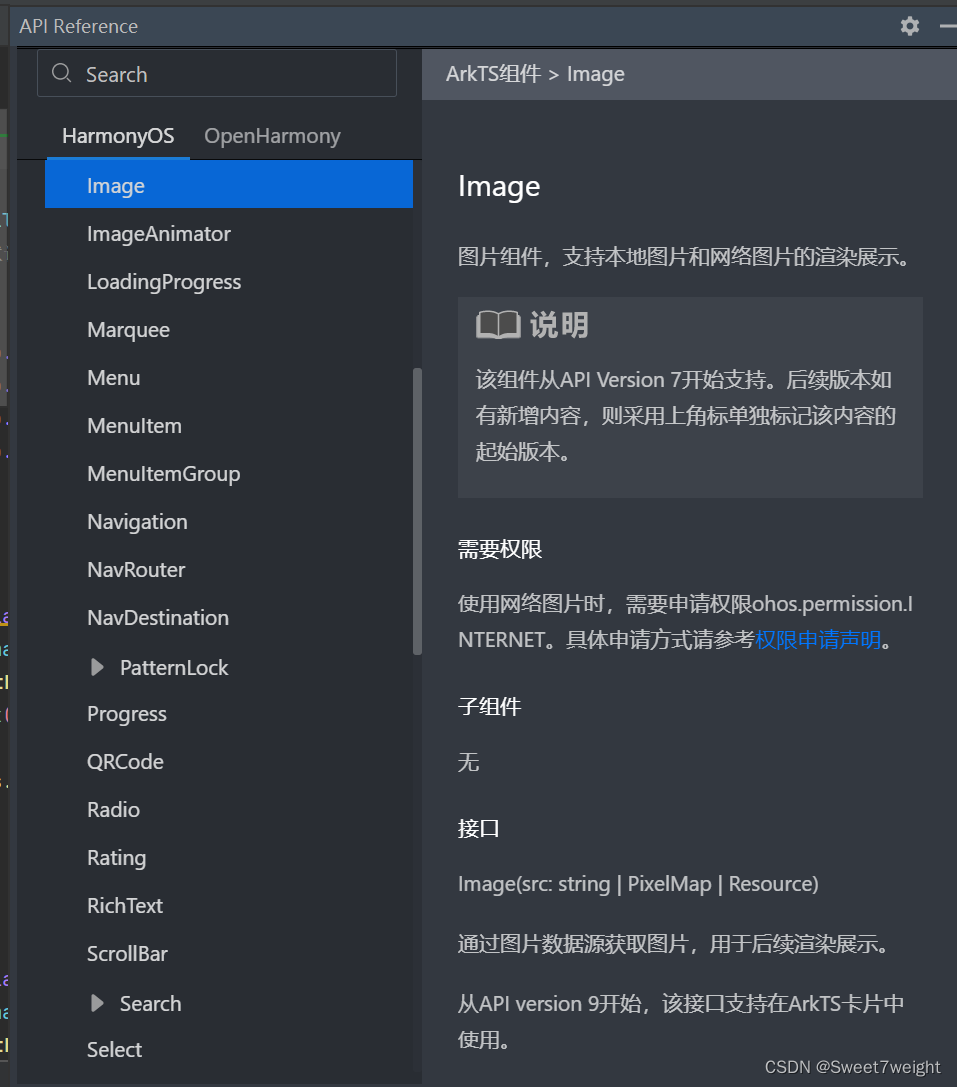This screenshot has width=957, height=1087.
Task: Click the 子组件 section heading
Action: (x=489, y=706)
